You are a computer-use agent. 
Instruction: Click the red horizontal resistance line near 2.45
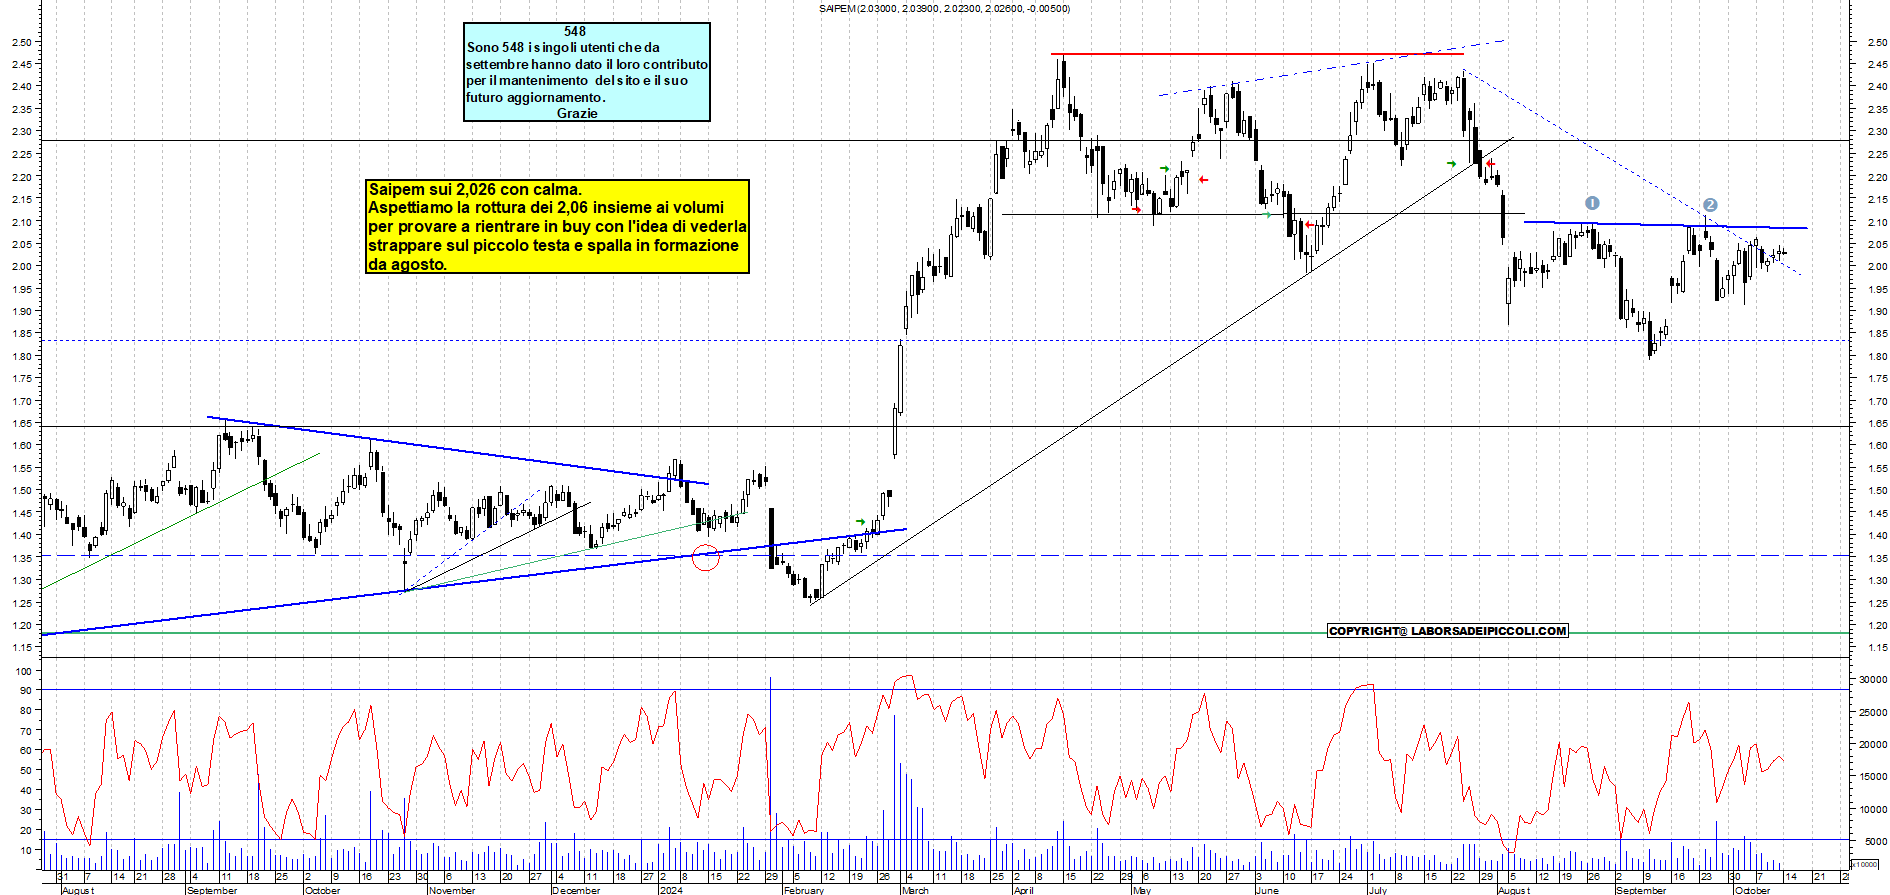[x=1256, y=54]
